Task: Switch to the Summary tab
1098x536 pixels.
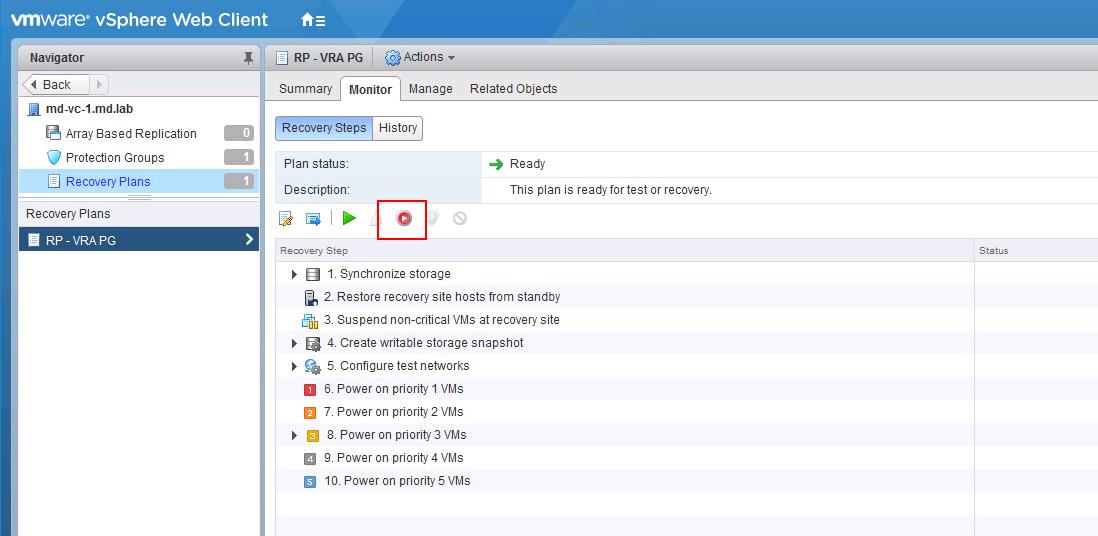Action: [x=305, y=89]
